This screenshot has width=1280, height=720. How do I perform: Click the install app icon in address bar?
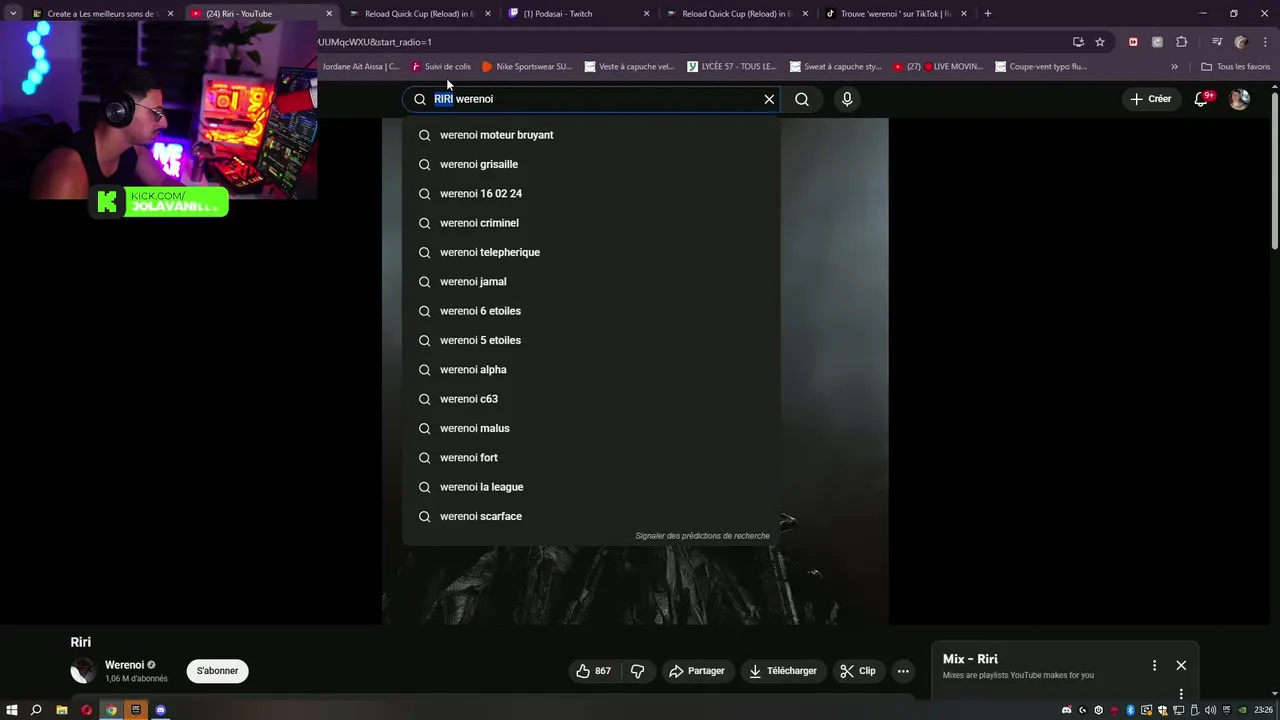click(1078, 42)
